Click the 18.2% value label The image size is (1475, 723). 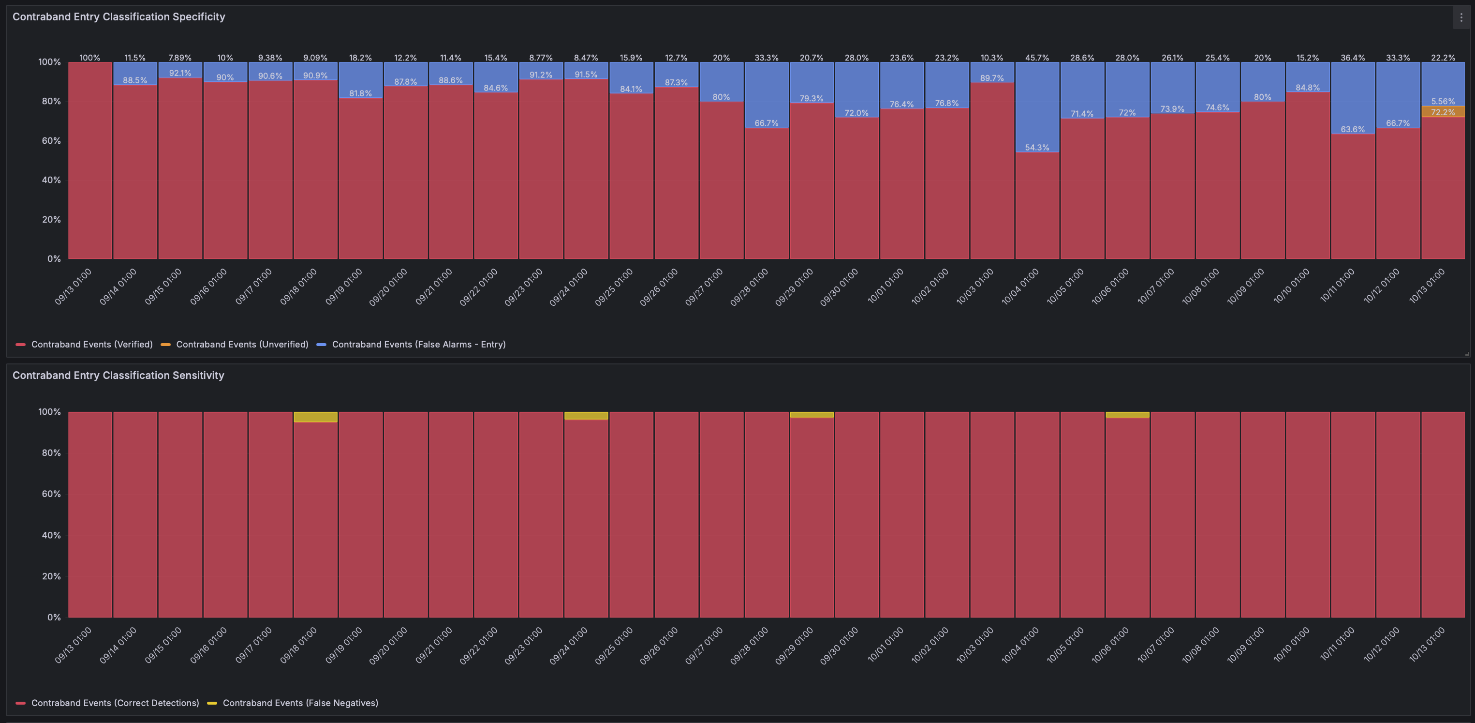(x=360, y=57)
